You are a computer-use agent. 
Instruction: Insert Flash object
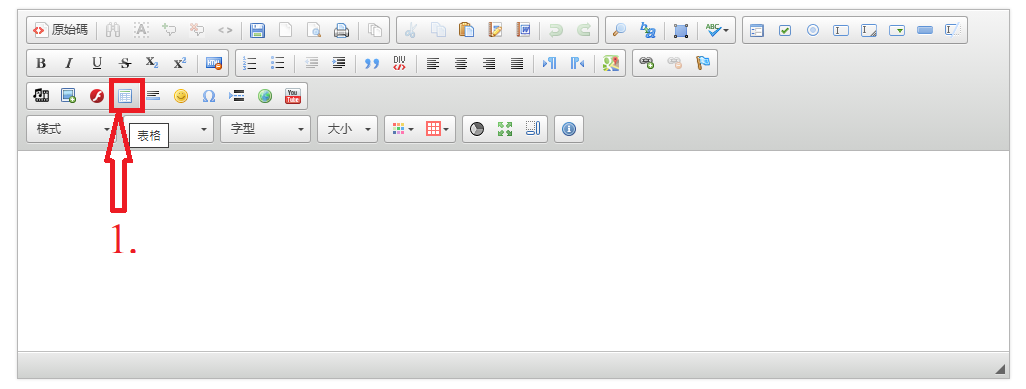click(x=97, y=96)
